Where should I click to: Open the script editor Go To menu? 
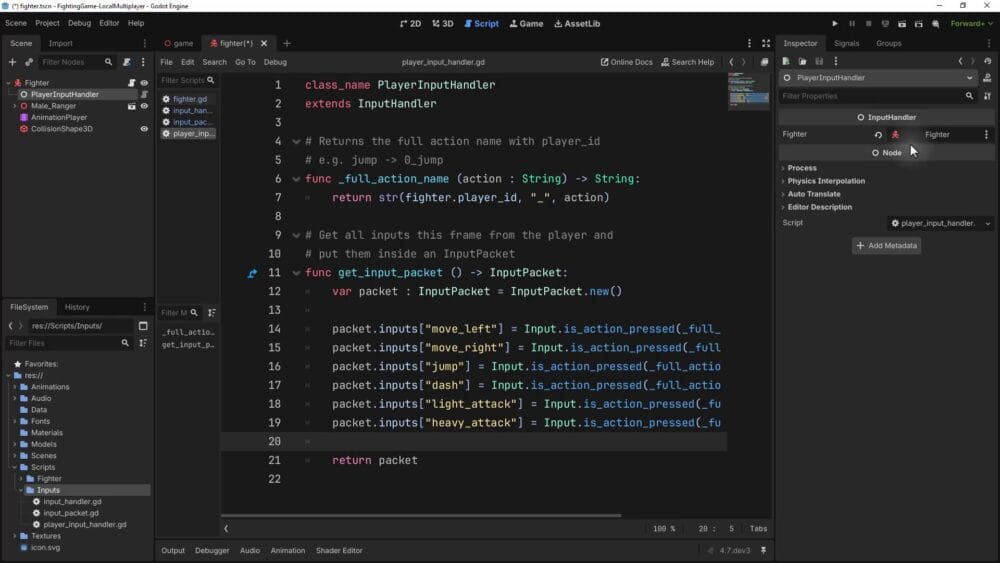tap(245, 62)
